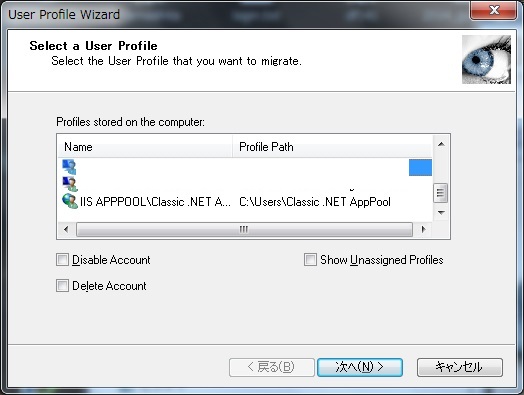
Task: Tick the Delete Account checkbox
Action: coord(62,286)
